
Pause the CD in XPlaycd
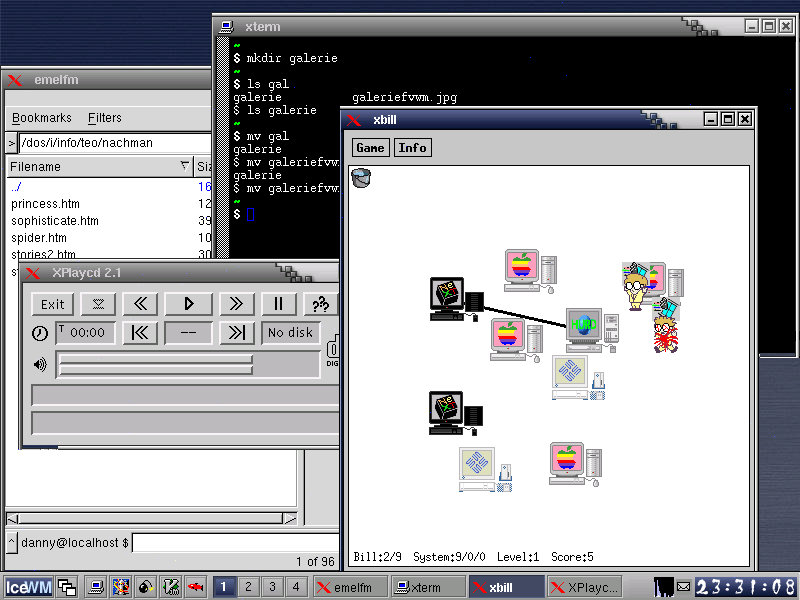tap(279, 304)
